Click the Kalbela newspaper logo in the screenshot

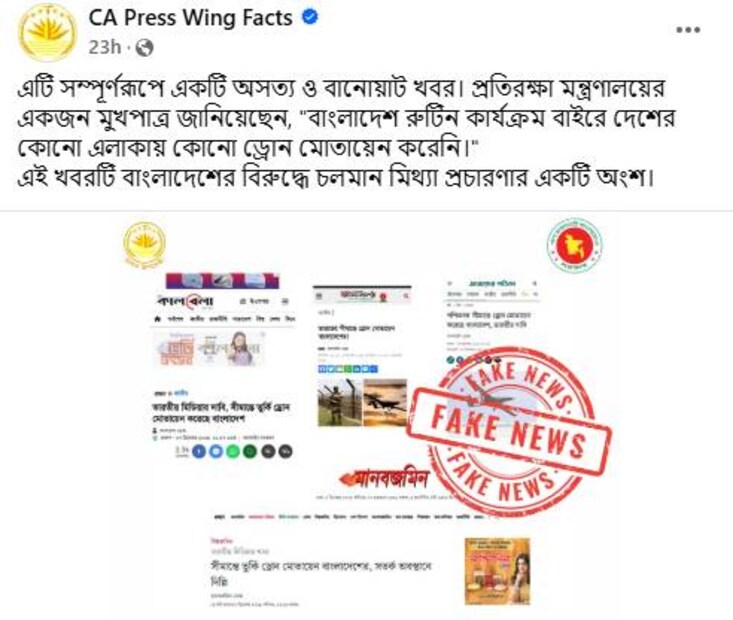pos(186,301)
